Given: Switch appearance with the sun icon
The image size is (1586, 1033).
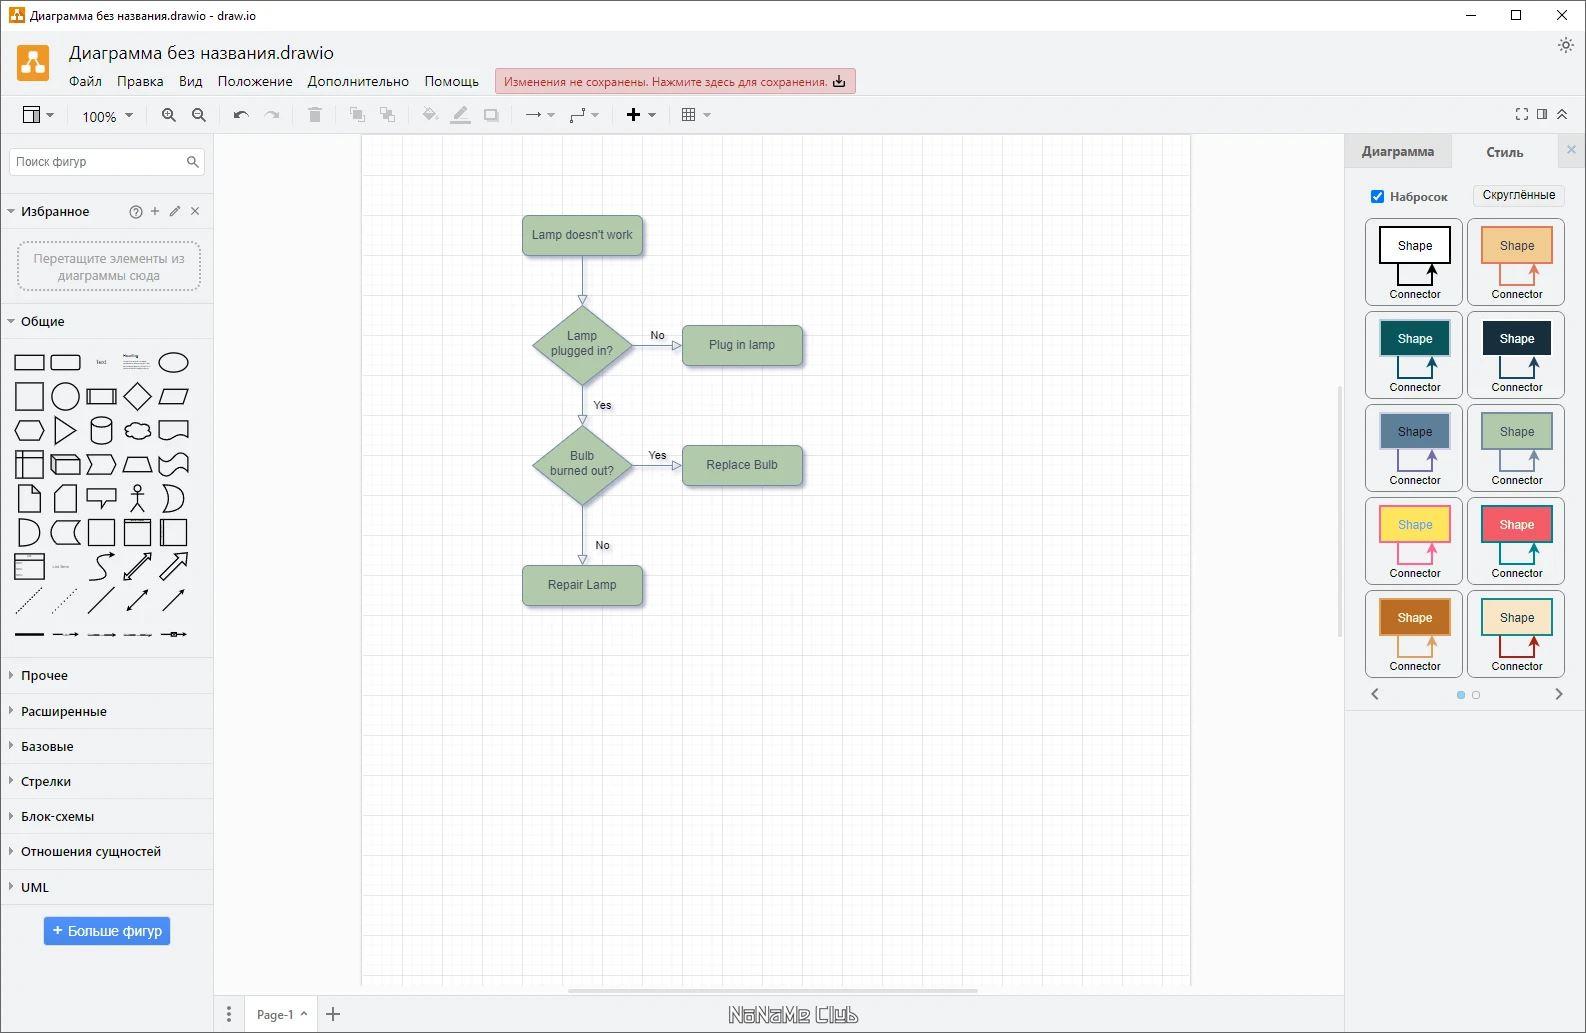Looking at the screenshot, I should 1565,45.
